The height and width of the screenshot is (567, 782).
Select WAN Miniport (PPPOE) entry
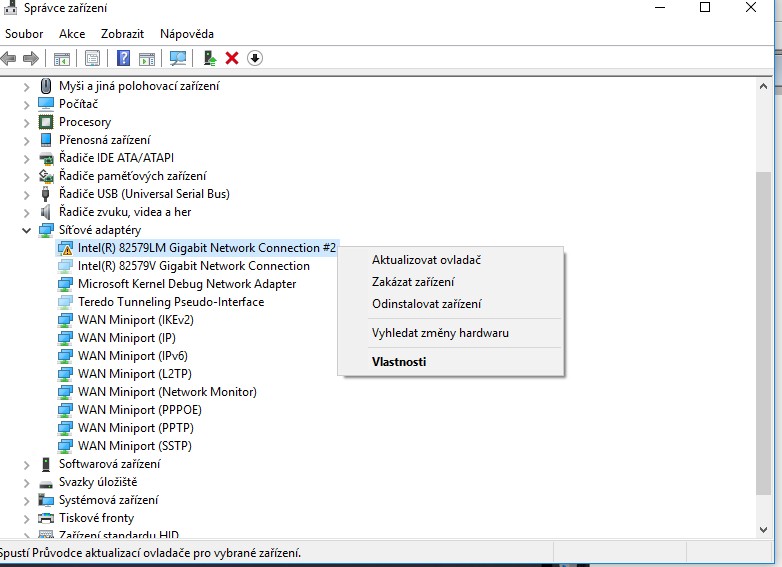(x=140, y=409)
